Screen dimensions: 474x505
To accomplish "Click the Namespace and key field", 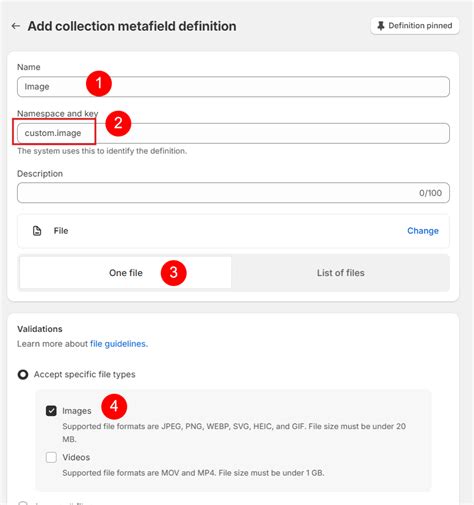I will [x=233, y=133].
